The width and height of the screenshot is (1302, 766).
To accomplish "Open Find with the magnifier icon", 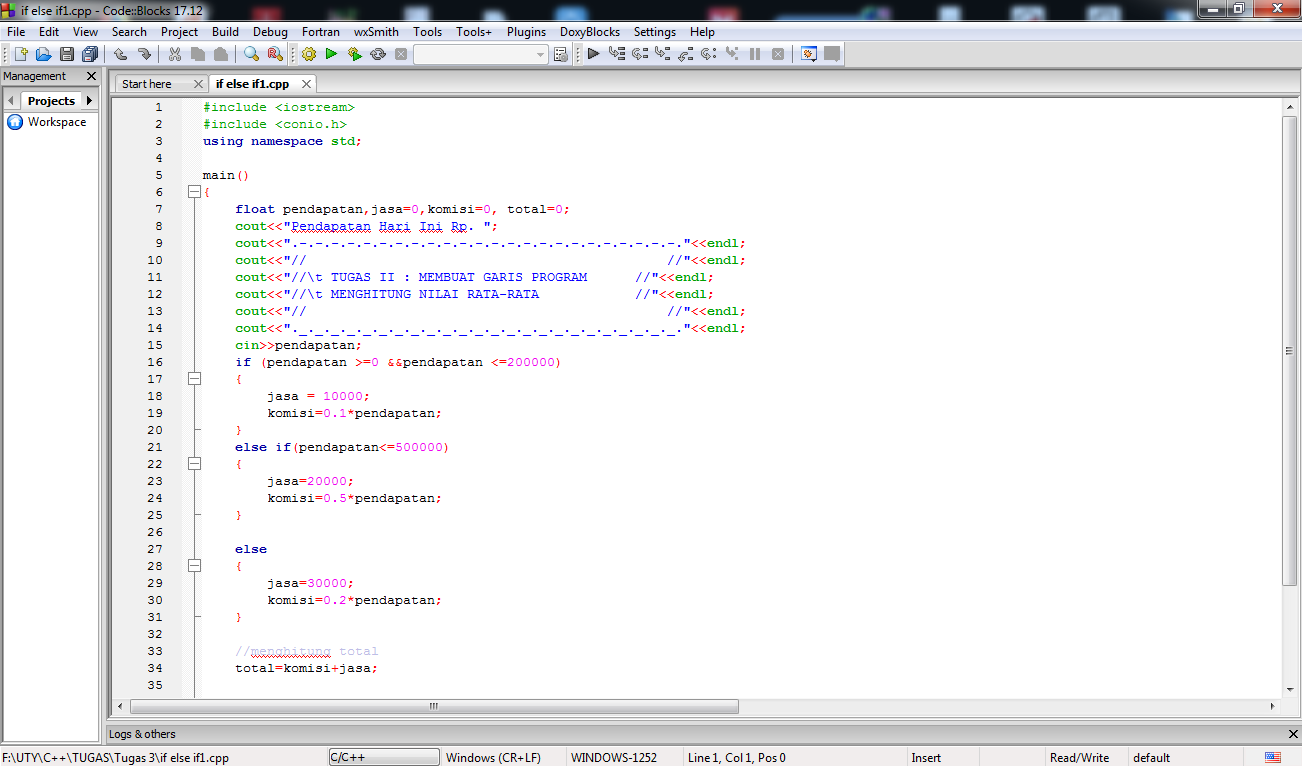I will pyautogui.click(x=251, y=54).
